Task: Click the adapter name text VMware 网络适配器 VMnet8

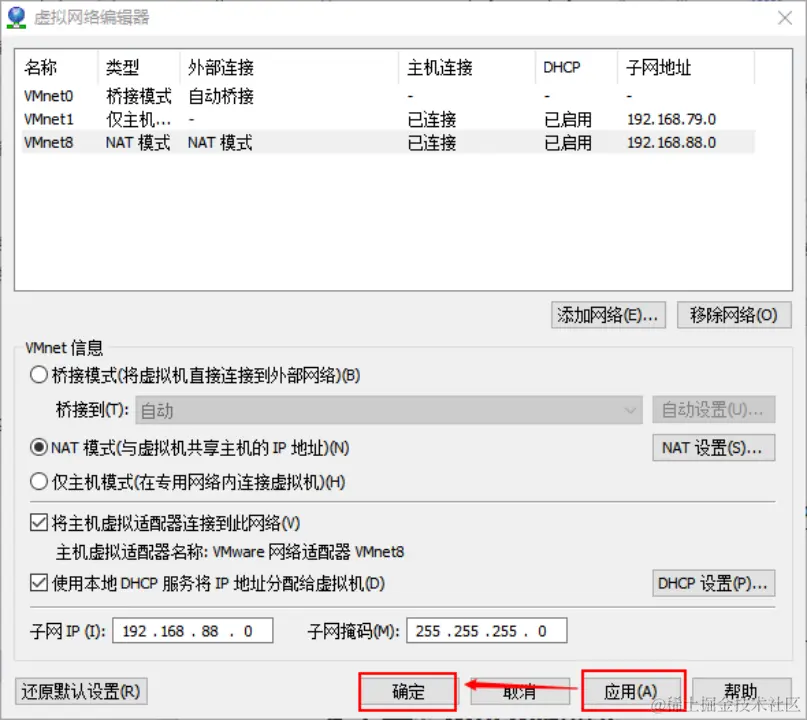Action: 308,552
